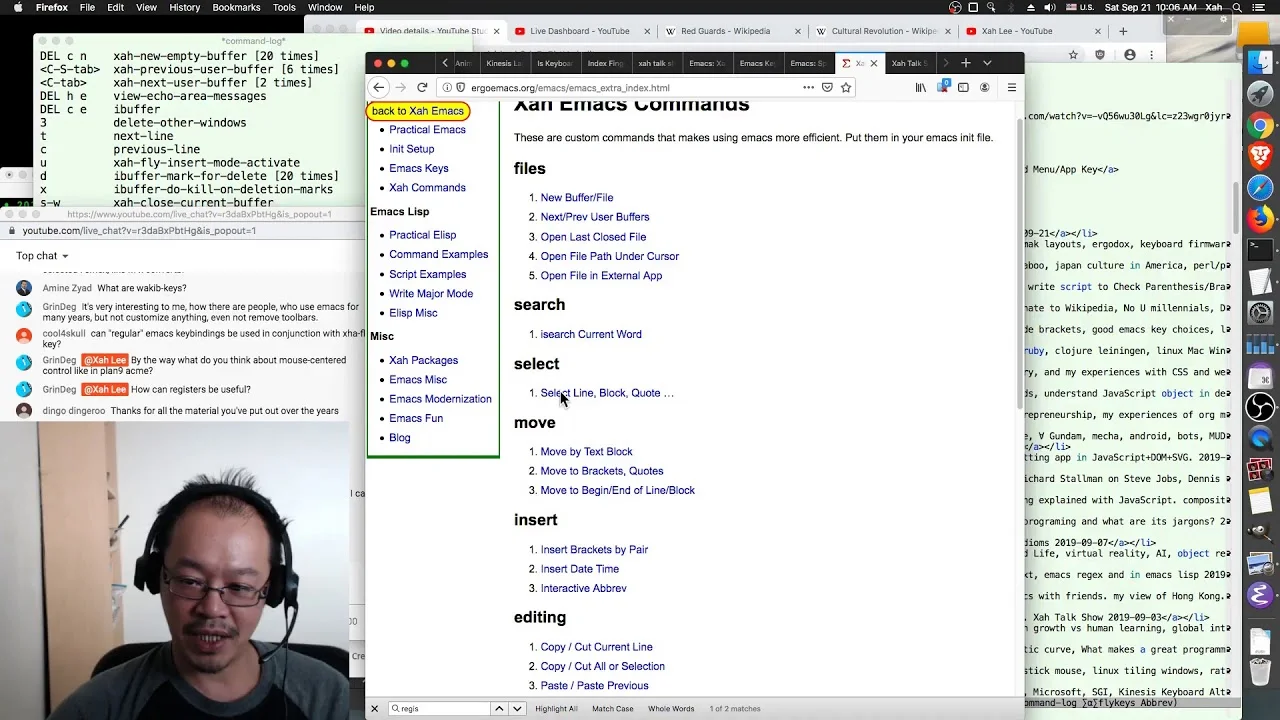The height and width of the screenshot is (720, 1280).
Task: Open the Firefox Library icon
Action: pyautogui.click(x=921, y=88)
